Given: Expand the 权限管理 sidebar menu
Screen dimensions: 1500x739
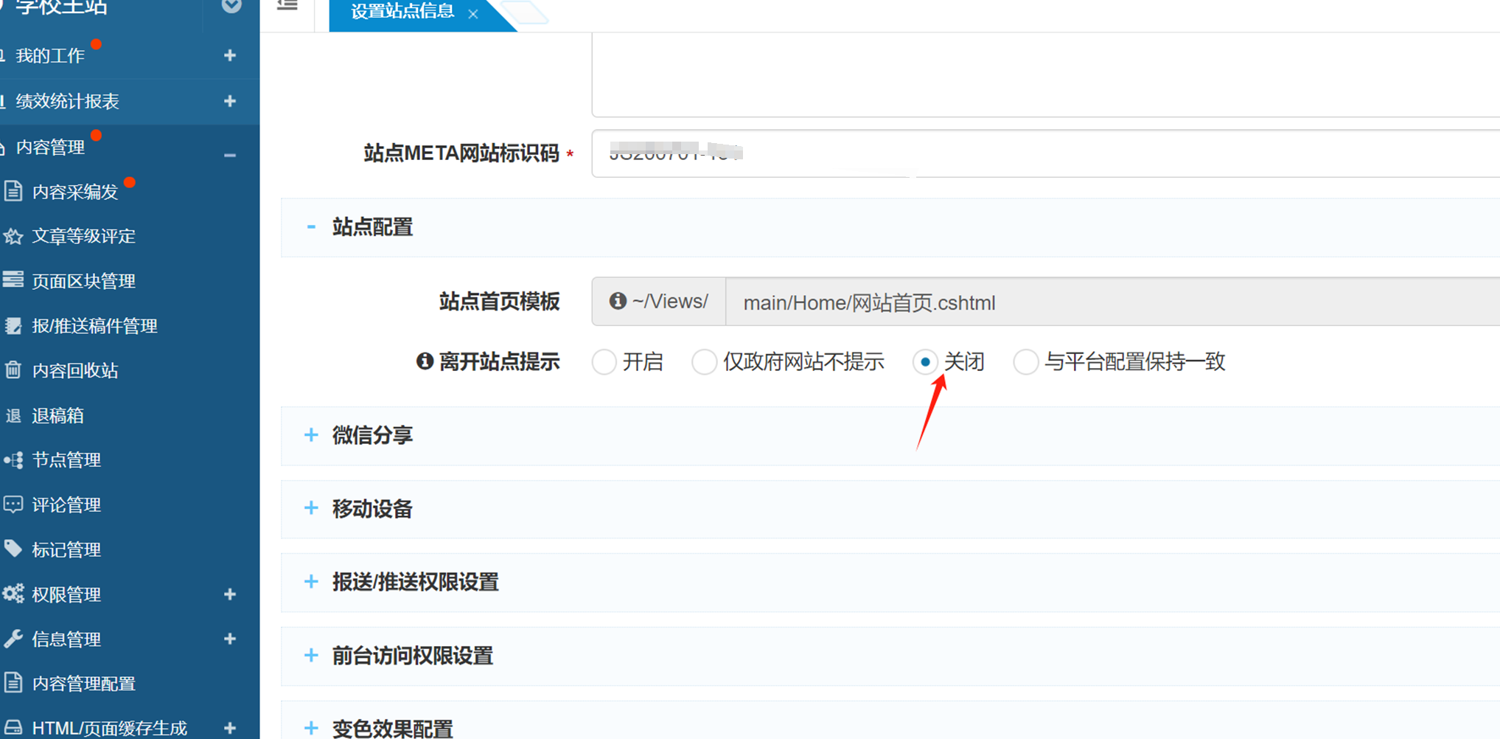Looking at the screenshot, I should (229, 594).
